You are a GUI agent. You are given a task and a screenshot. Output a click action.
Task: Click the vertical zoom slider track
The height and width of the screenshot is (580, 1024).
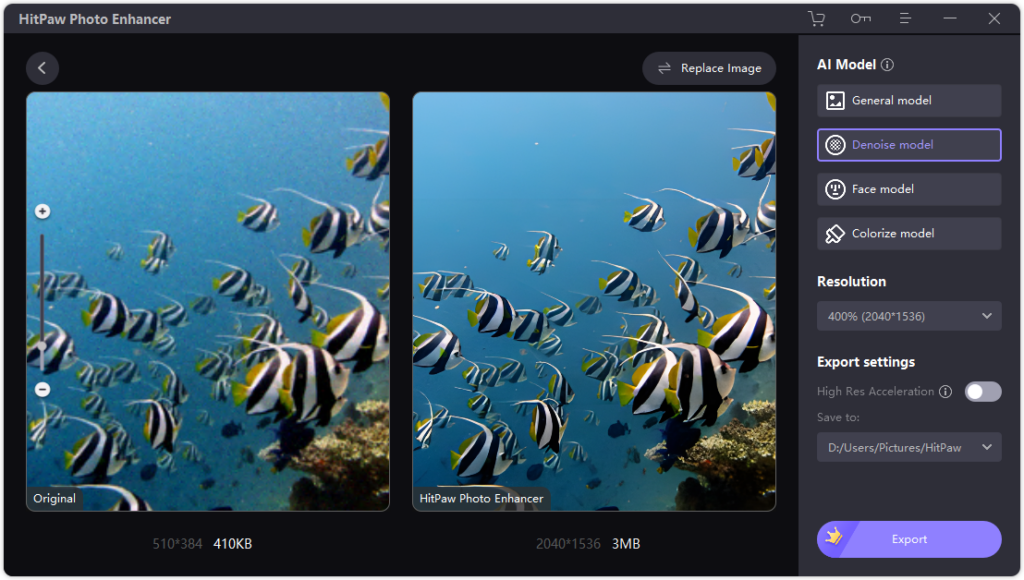(42, 300)
